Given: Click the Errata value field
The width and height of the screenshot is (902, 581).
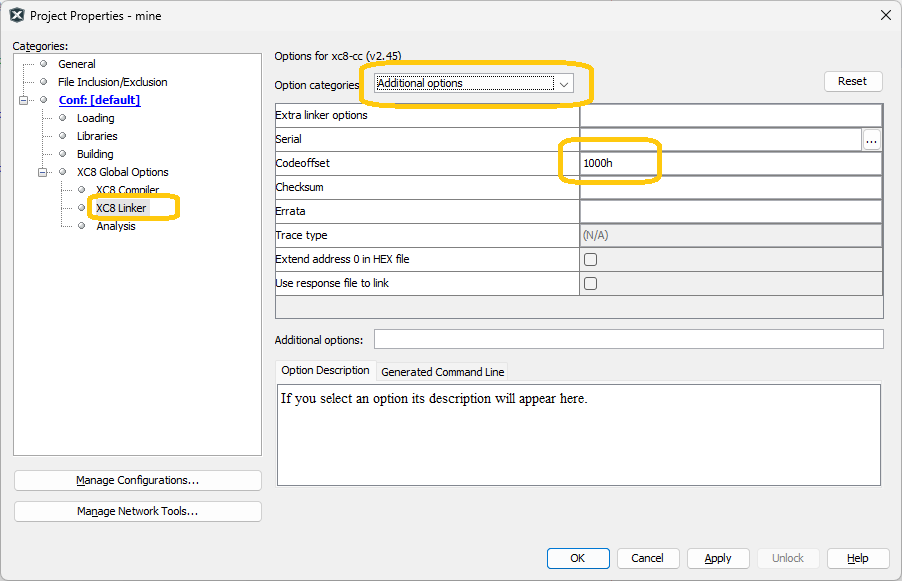Looking at the screenshot, I should 731,211.
